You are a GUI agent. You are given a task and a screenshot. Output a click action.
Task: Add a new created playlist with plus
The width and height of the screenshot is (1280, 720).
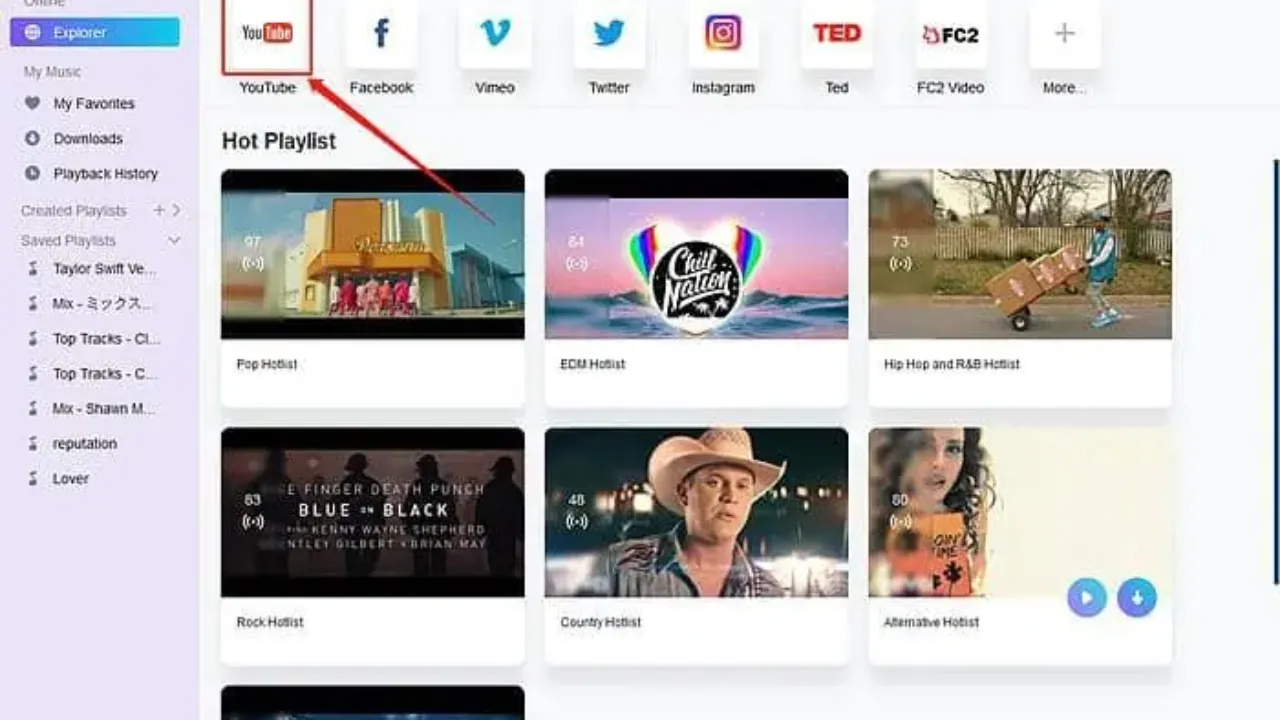(158, 210)
